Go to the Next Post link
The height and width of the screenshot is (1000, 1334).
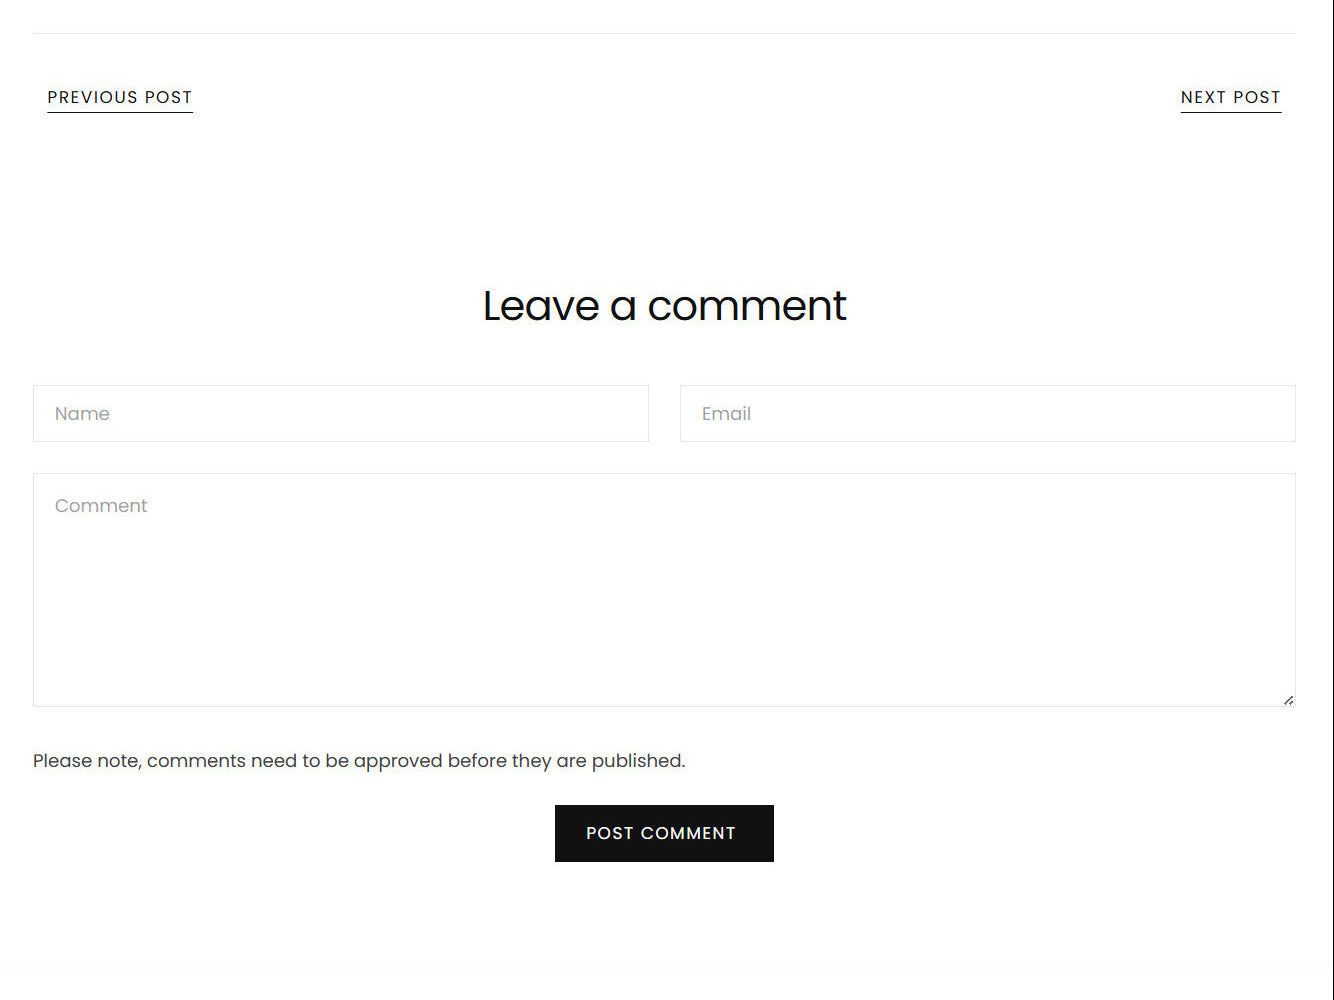[x=1230, y=98]
